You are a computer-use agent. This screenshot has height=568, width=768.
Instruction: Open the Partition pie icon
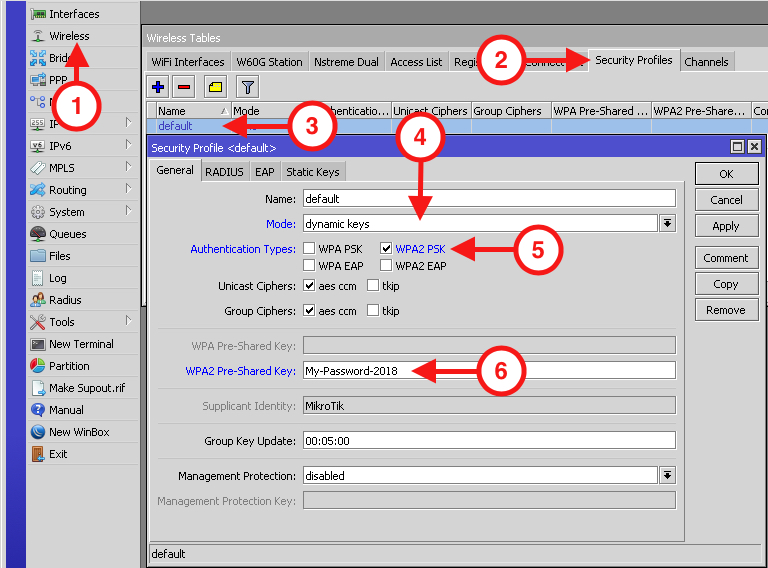[38, 366]
